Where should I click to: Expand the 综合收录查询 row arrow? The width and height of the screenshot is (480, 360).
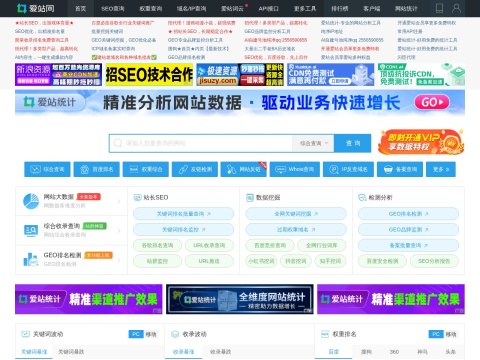[x=119, y=230]
